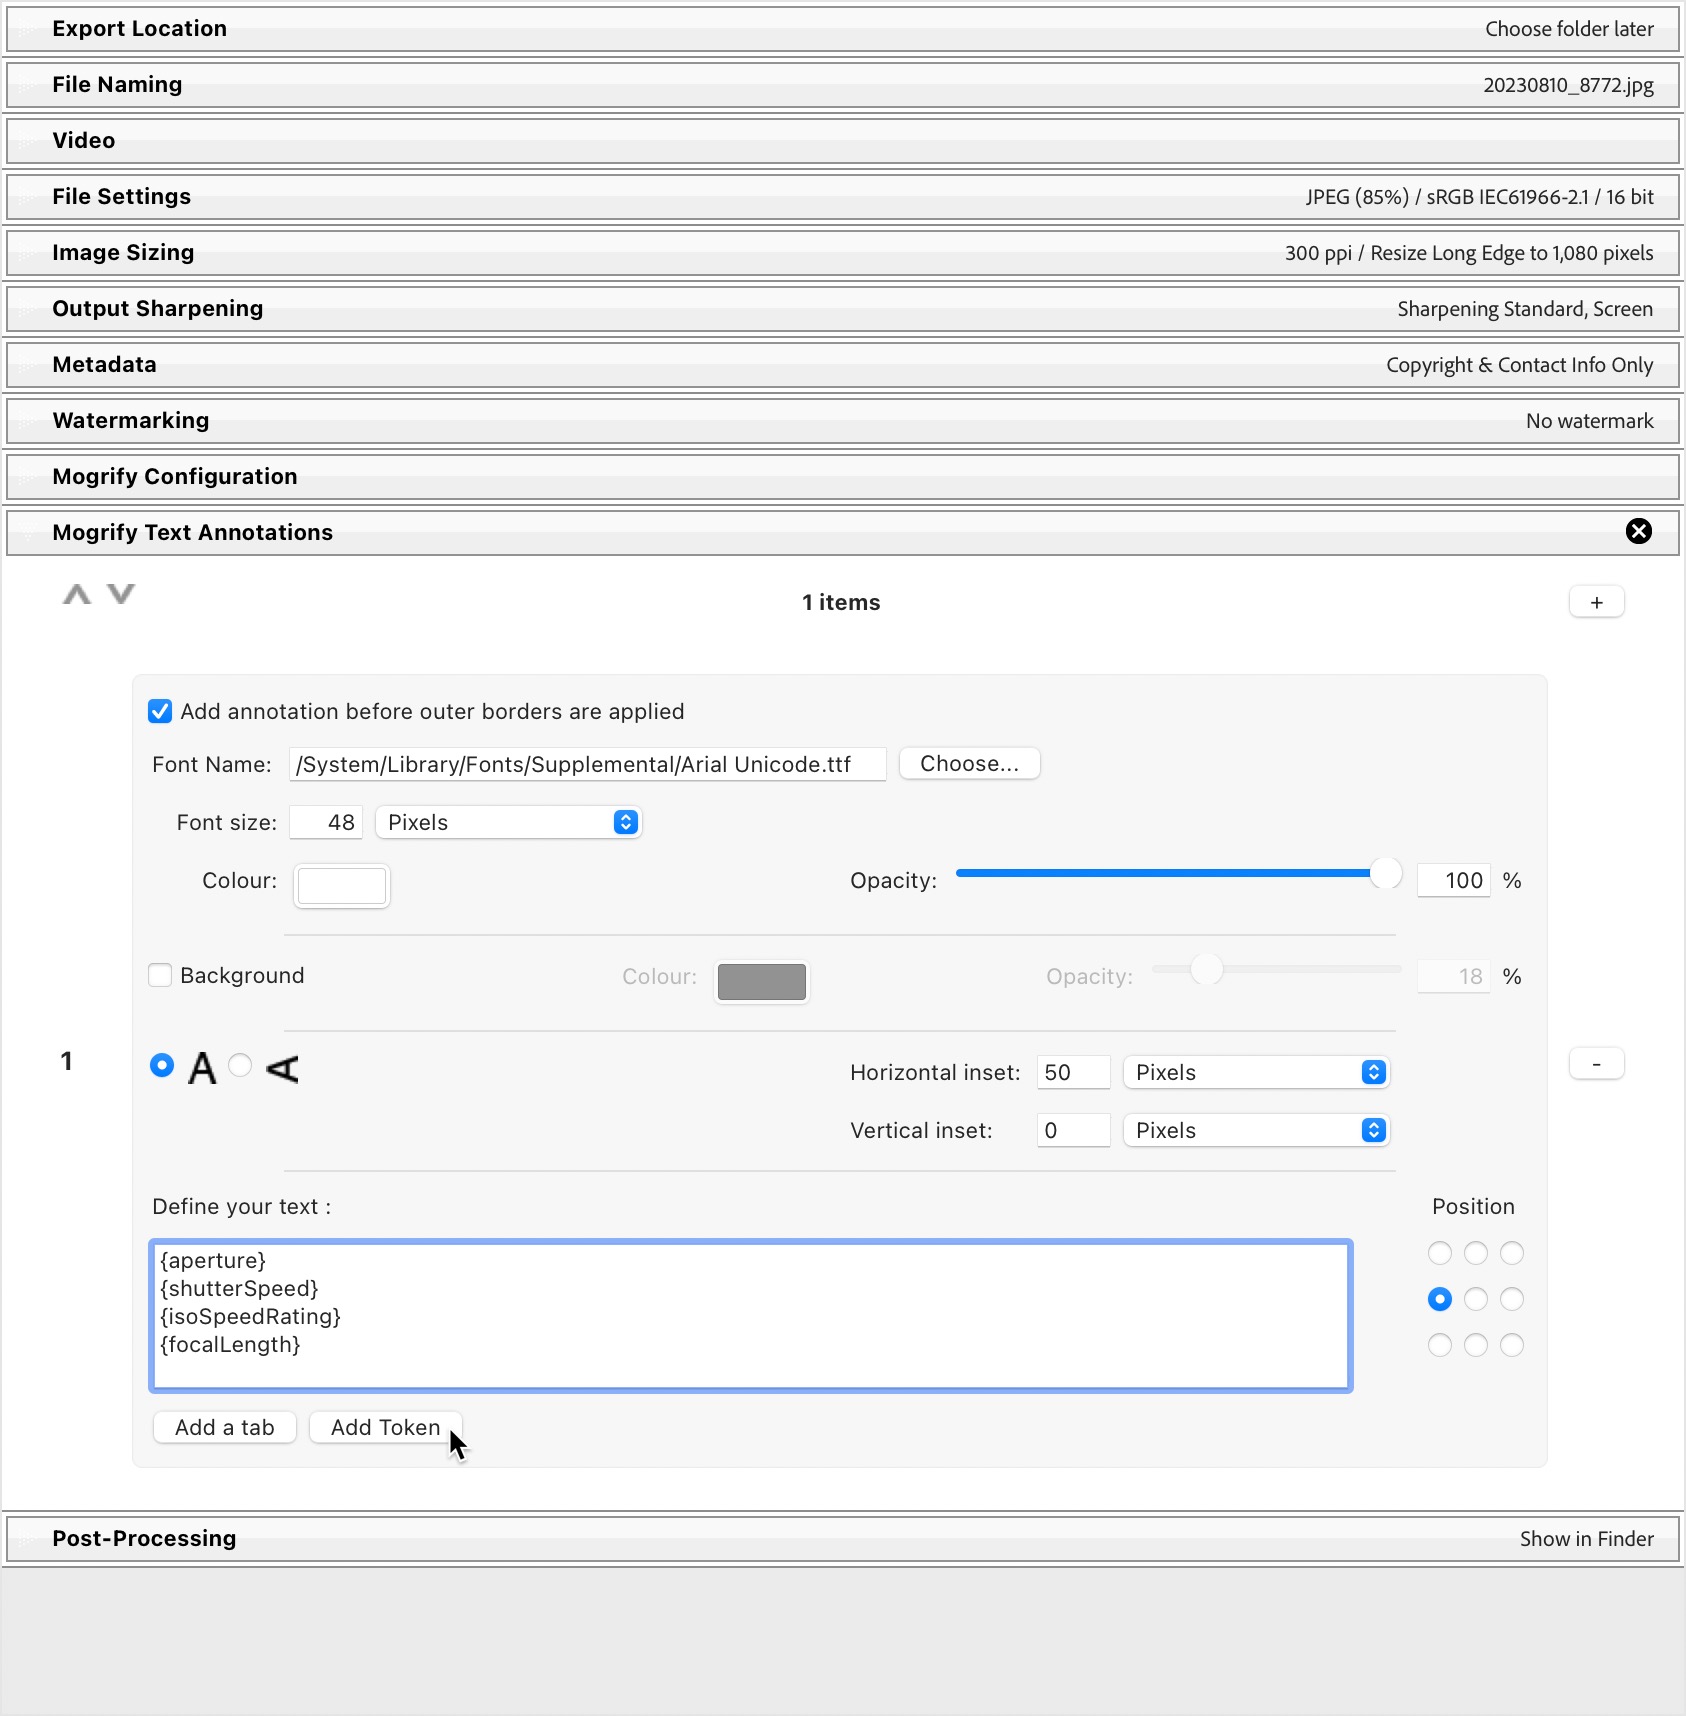This screenshot has height=1716, width=1686.
Task: Remove annotation 1 with minus button
Action: tap(1596, 1064)
